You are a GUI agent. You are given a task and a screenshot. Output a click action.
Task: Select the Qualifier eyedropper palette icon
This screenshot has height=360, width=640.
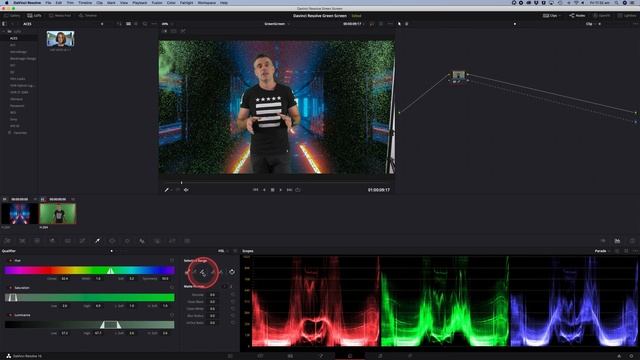coord(97,241)
